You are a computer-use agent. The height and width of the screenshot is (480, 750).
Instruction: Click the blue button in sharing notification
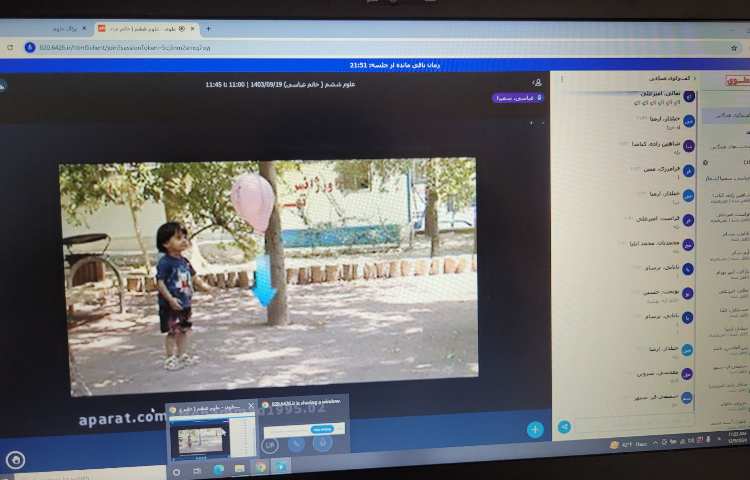tap(322, 428)
